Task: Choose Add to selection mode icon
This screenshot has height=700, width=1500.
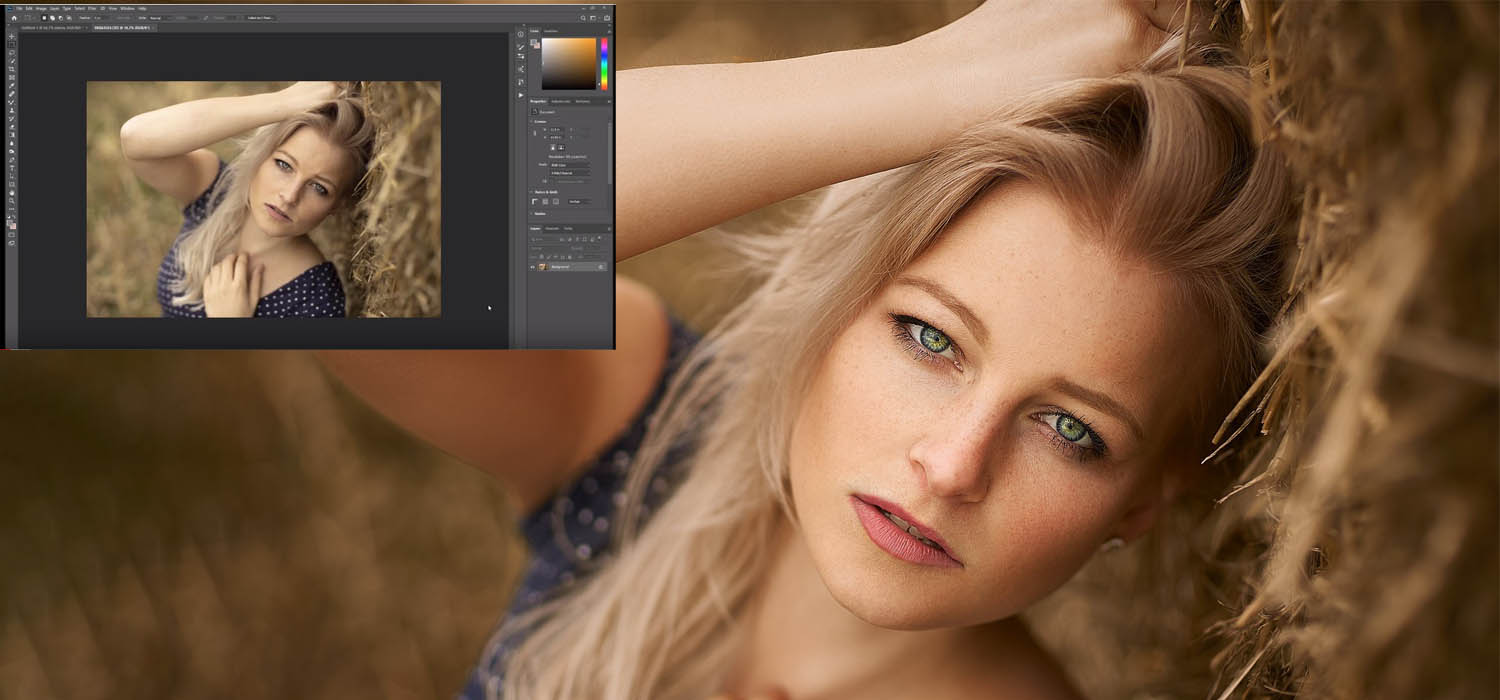Action: tap(52, 18)
